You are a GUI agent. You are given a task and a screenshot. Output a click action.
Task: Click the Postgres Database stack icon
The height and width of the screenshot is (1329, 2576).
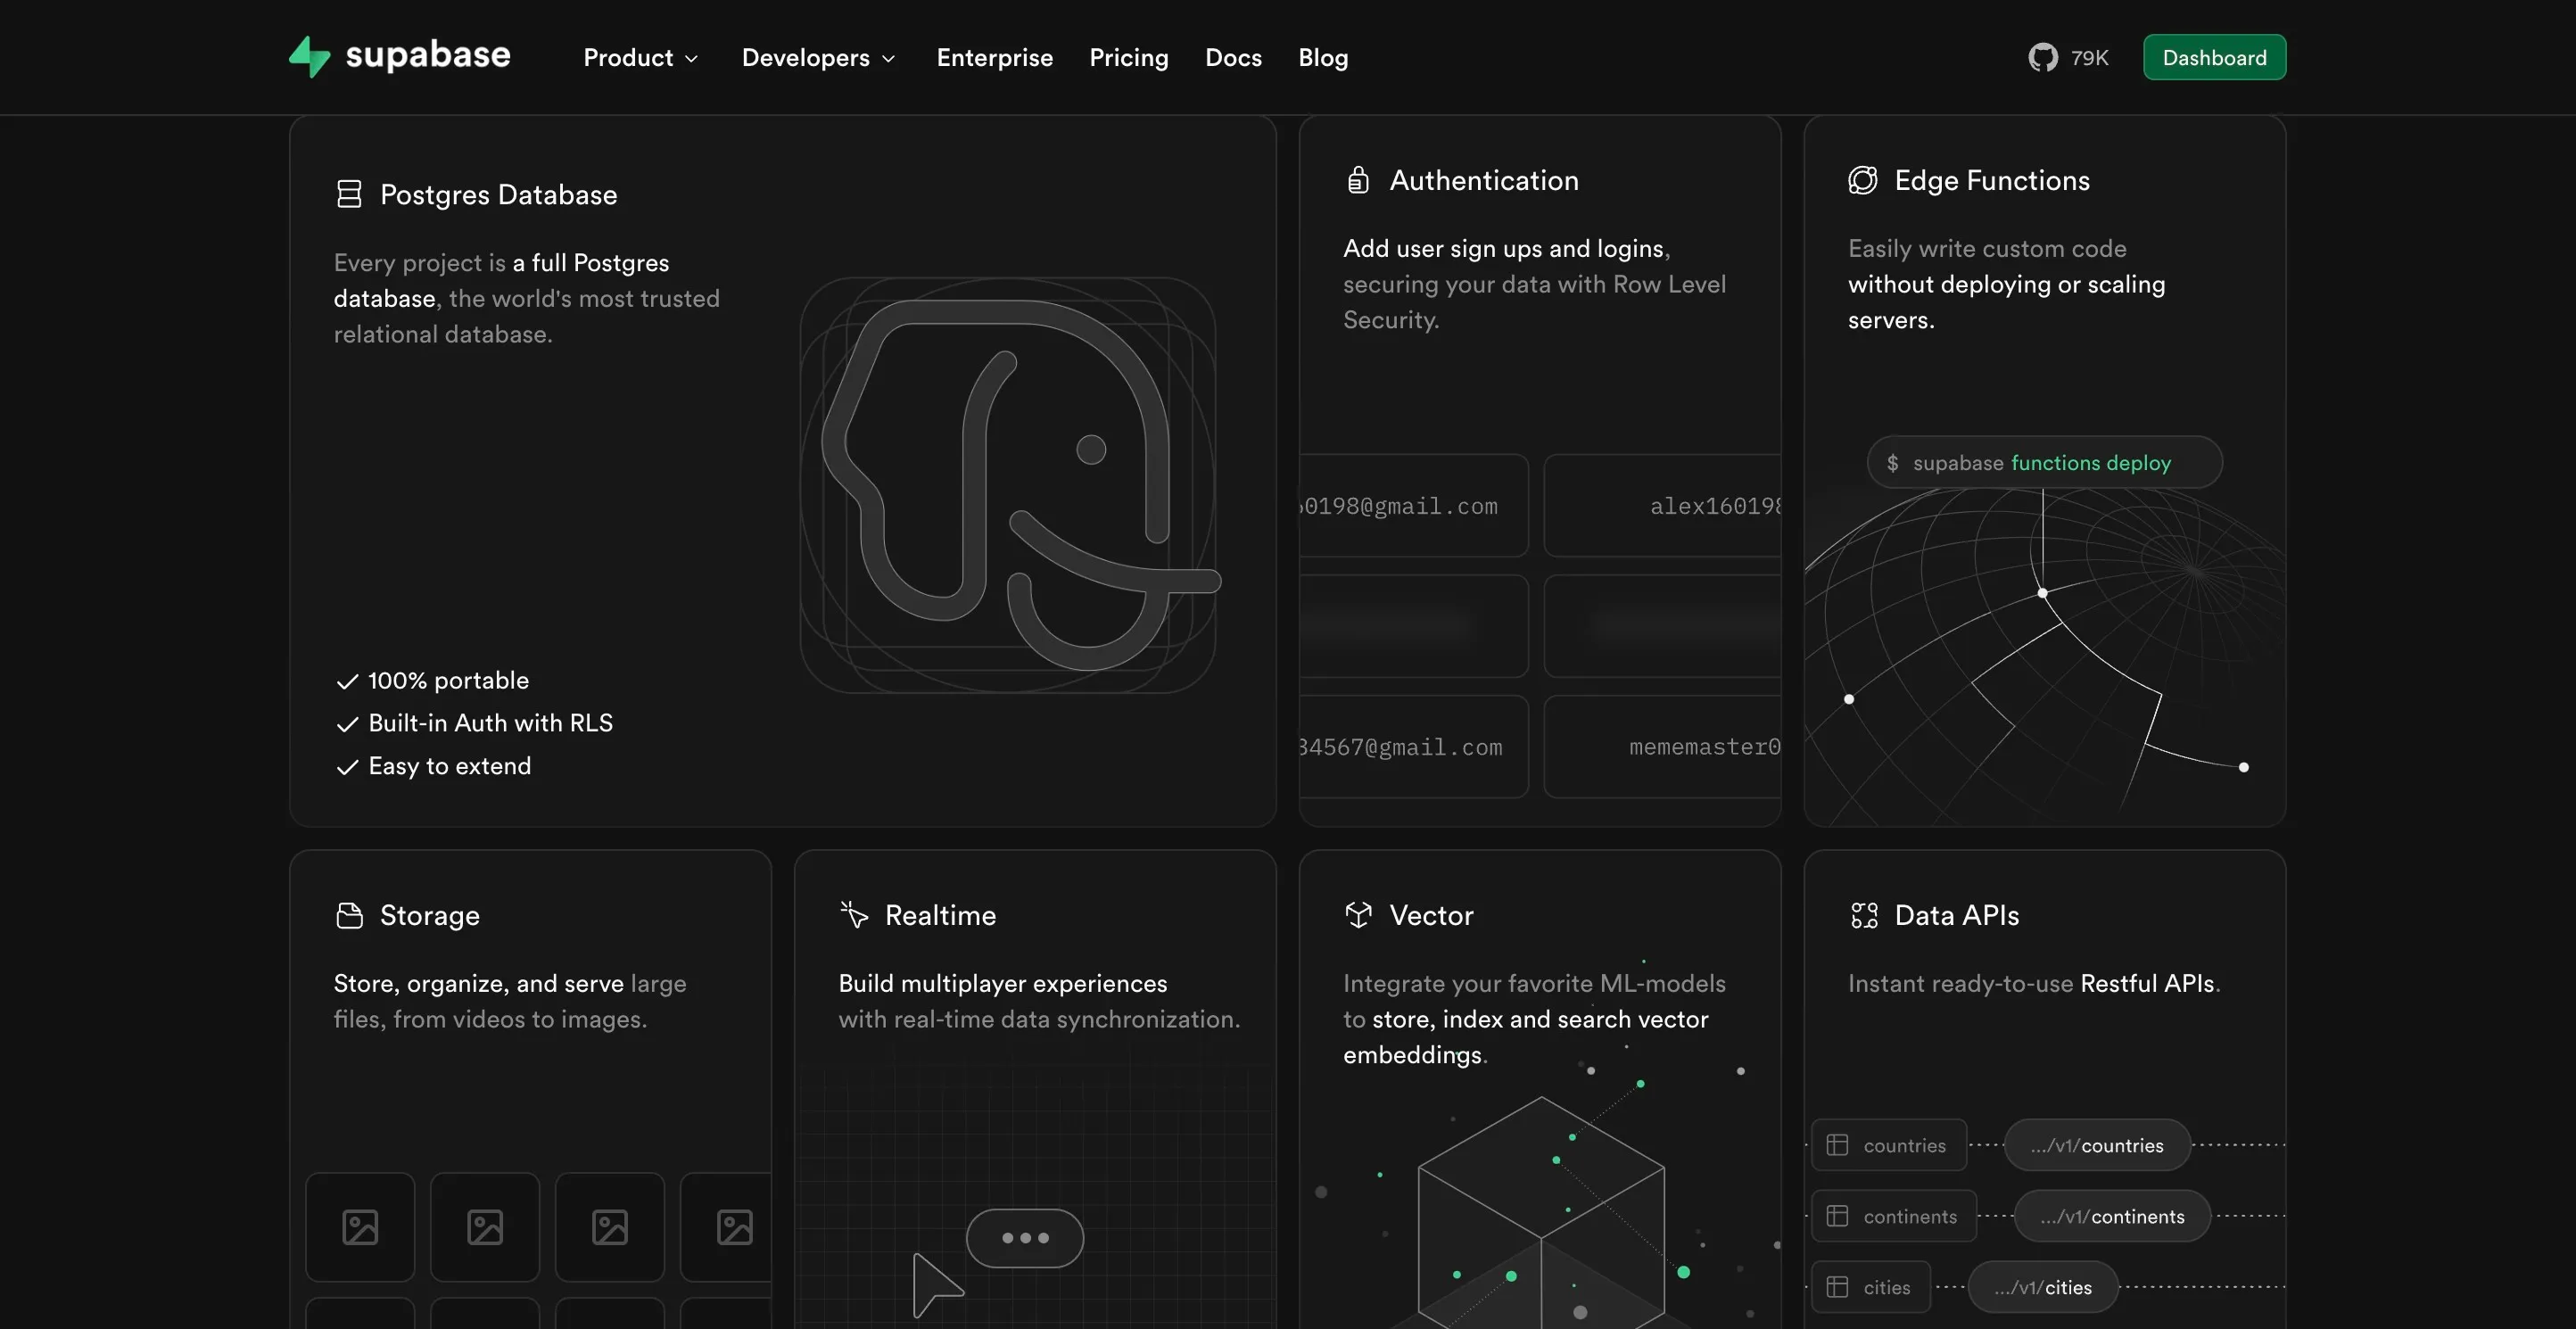tap(348, 194)
